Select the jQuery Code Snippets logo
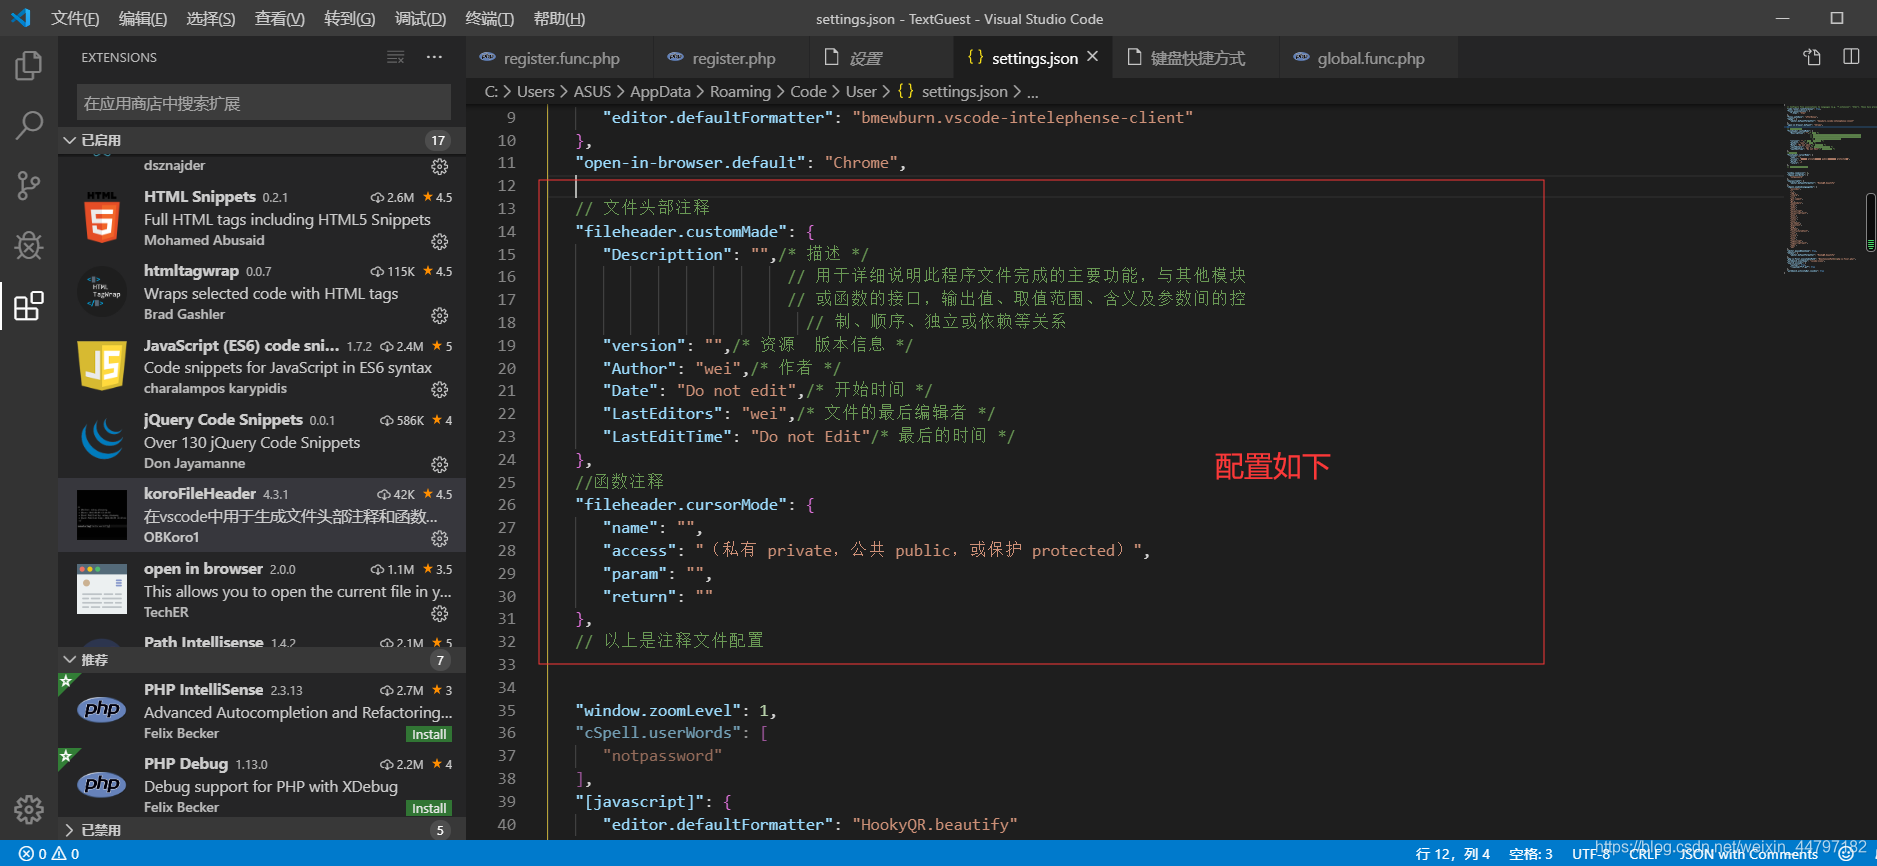 coord(102,440)
